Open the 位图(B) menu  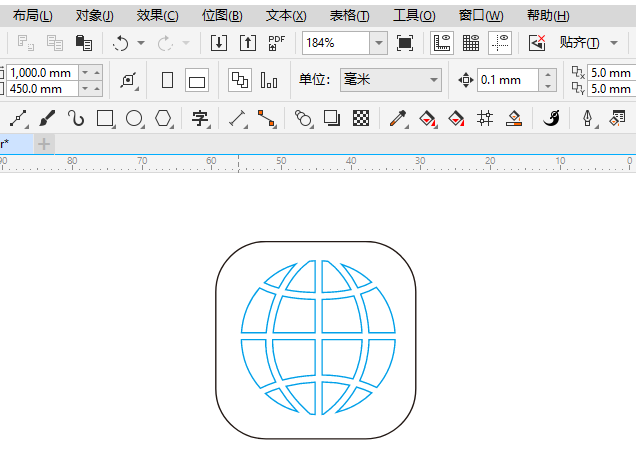pyautogui.click(x=222, y=16)
